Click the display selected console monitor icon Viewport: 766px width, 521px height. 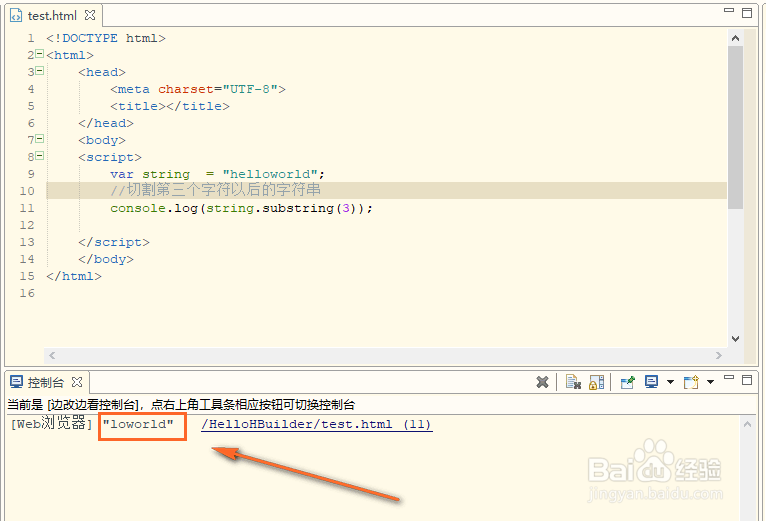pos(651,382)
